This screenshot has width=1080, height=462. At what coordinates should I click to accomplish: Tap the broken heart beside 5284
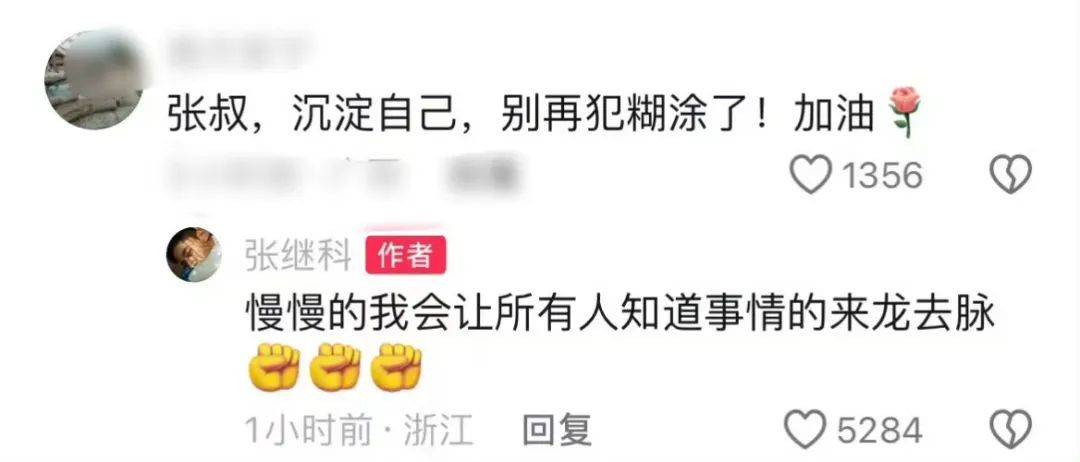pyautogui.click(x=1010, y=429)
